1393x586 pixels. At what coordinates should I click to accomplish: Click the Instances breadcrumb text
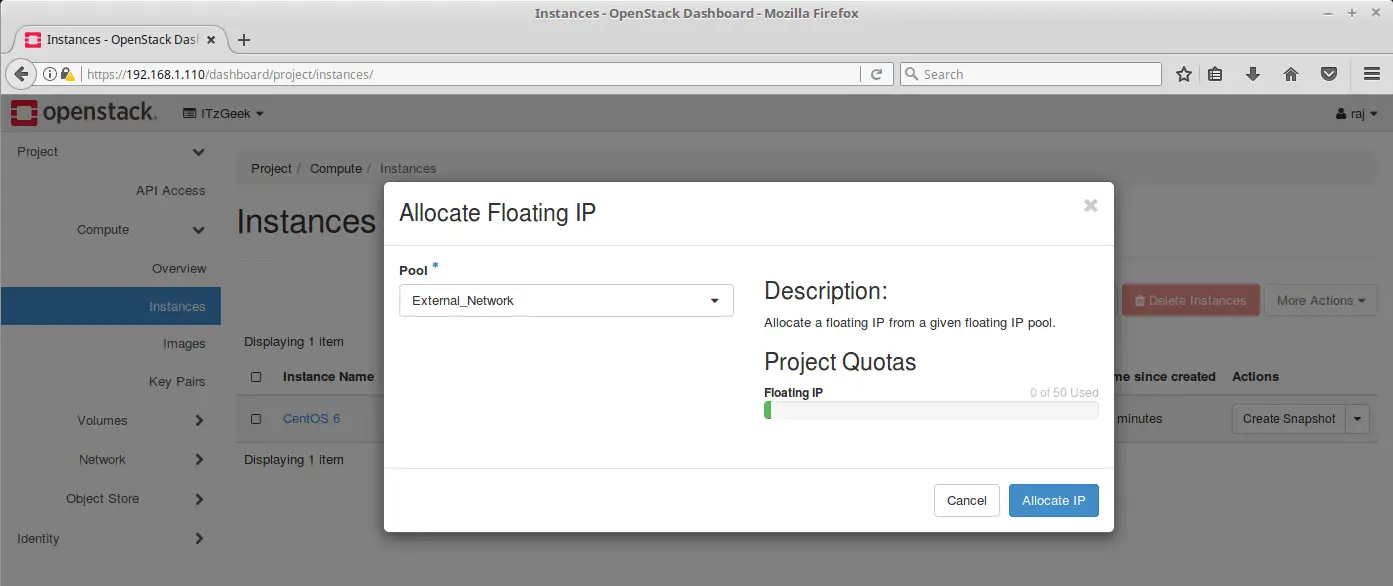[x=408, y=169]
